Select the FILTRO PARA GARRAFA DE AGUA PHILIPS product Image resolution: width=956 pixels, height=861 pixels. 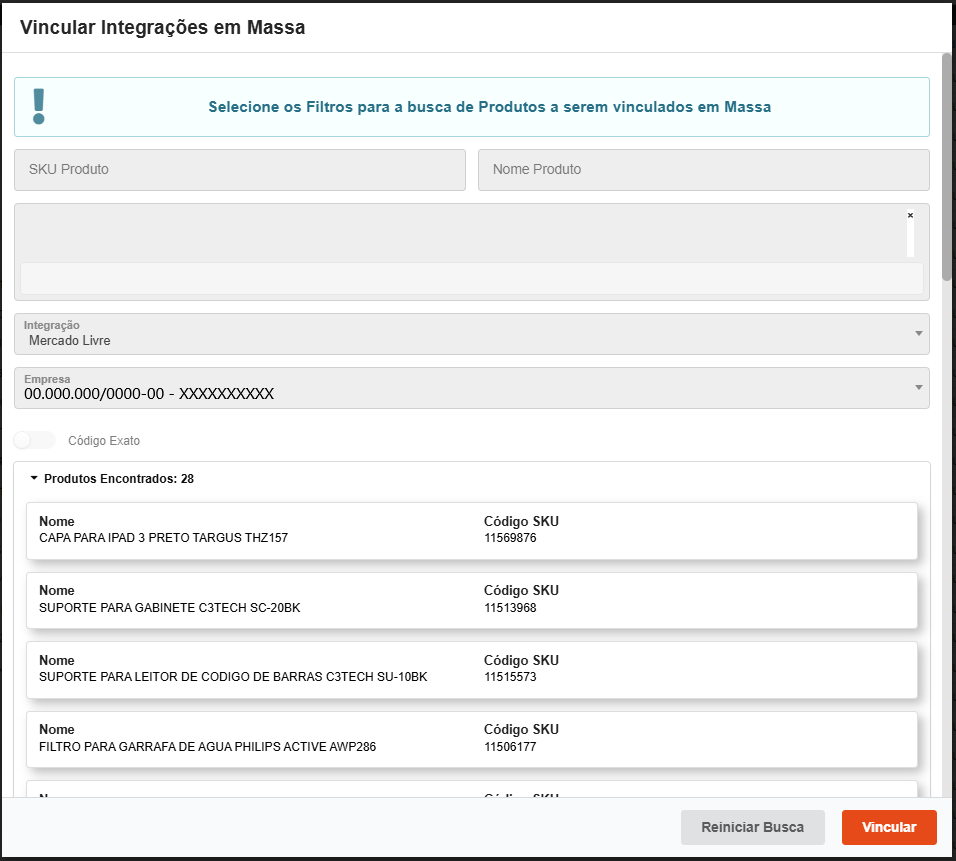point(207,747)
